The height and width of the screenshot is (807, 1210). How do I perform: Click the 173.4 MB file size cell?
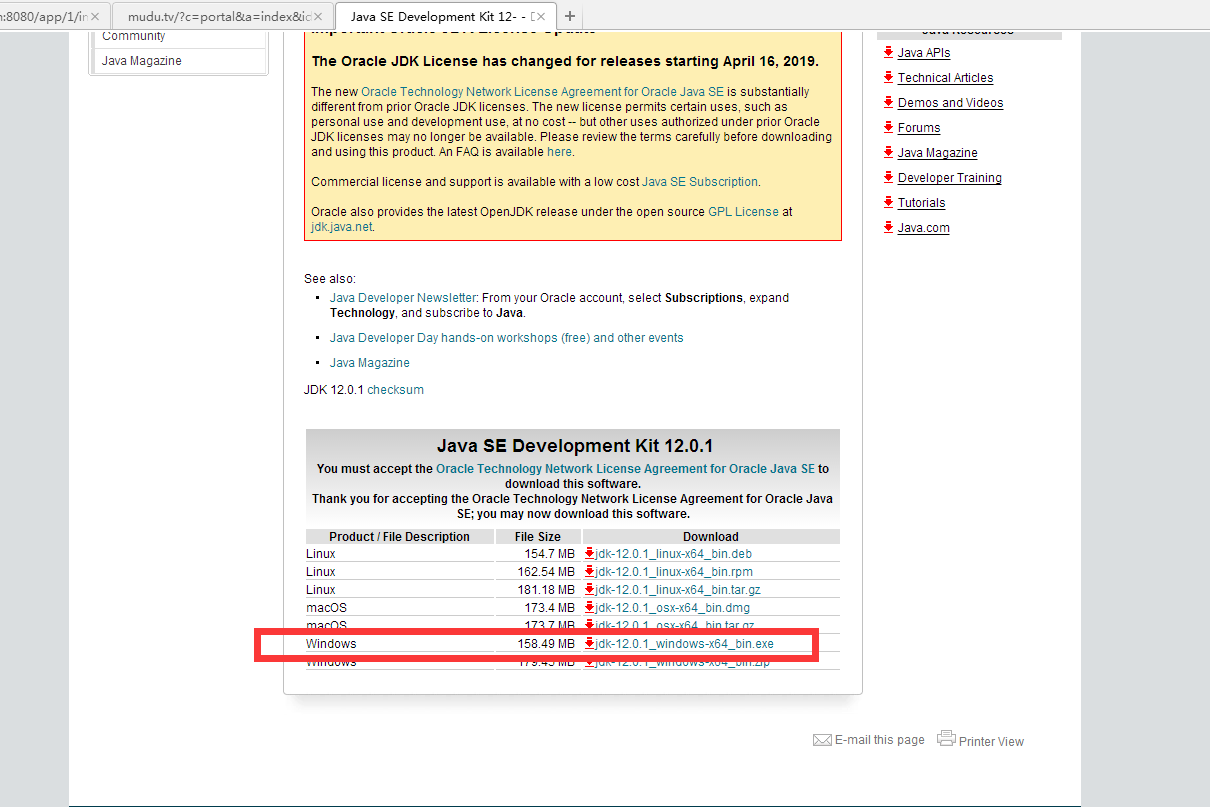(538, 607)
